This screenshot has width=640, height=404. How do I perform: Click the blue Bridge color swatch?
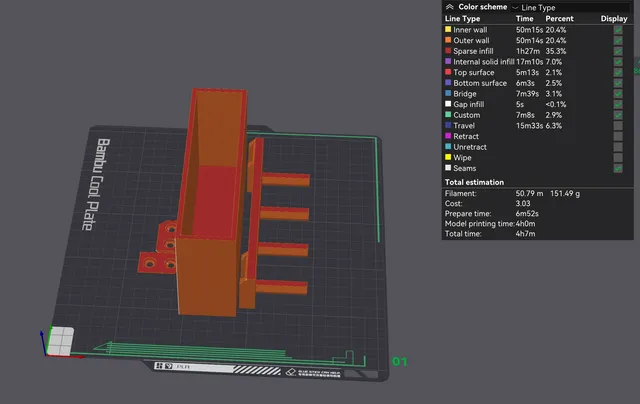[448, 93]
